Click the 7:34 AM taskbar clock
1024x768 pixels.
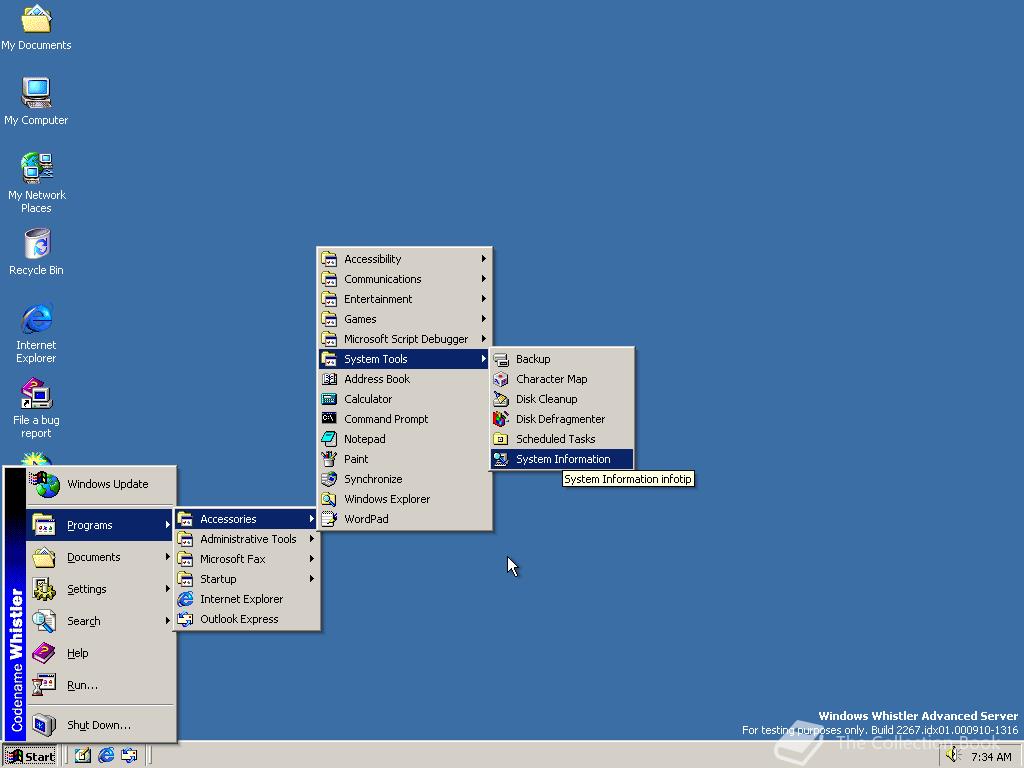(x=991, y=757)
